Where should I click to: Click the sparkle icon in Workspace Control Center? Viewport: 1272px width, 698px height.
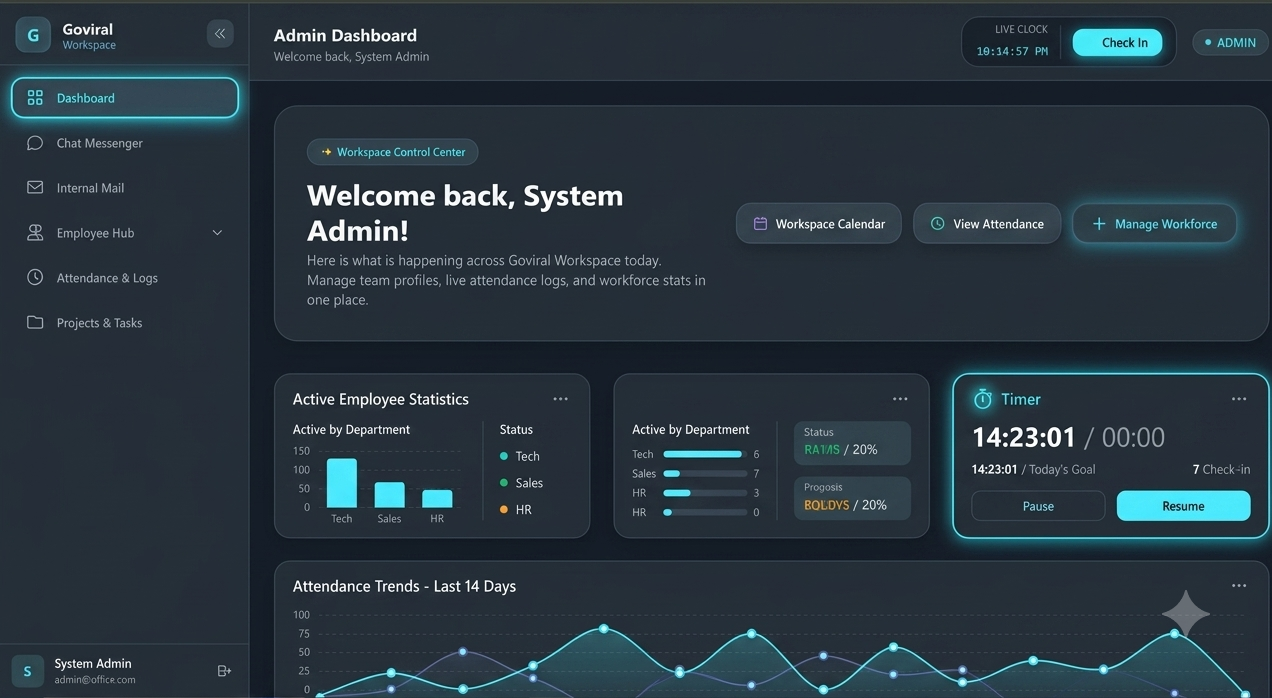326,152
